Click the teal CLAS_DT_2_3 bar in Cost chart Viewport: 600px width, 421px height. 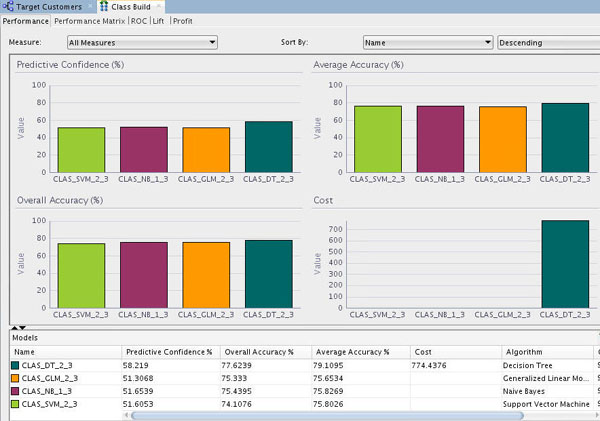click(x=564, y=264)
